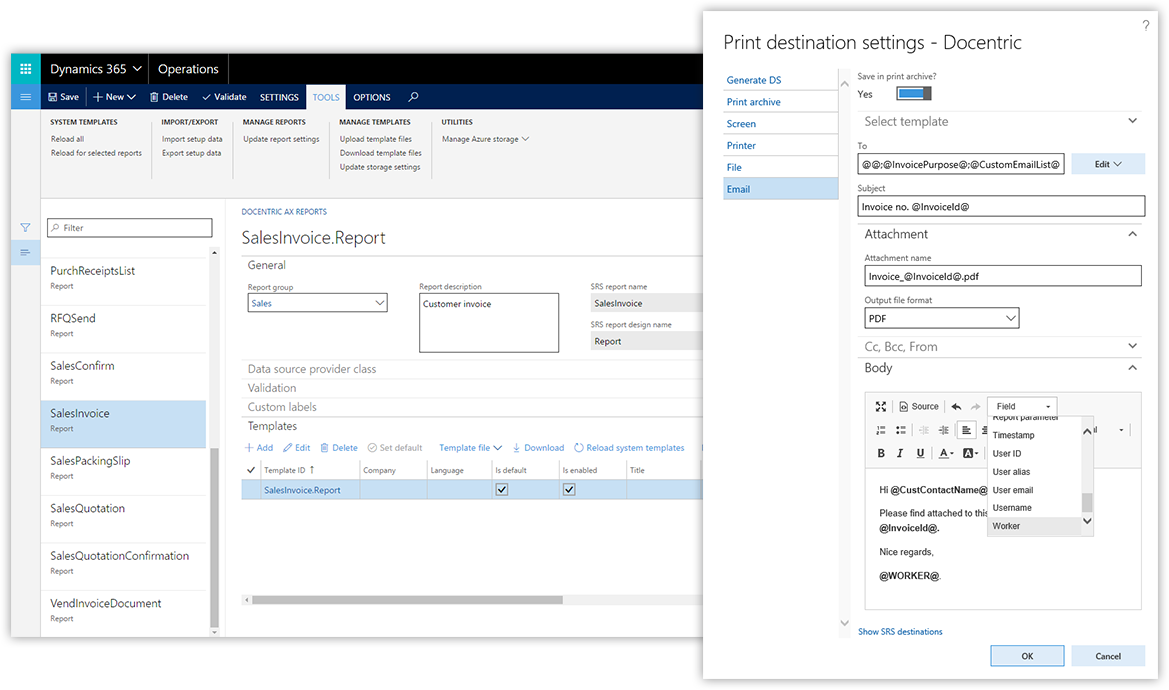The width and height of the screenshot is (1169, 690).
Task: Confirm the dialog with the OK button
Action: (1027, 656)
